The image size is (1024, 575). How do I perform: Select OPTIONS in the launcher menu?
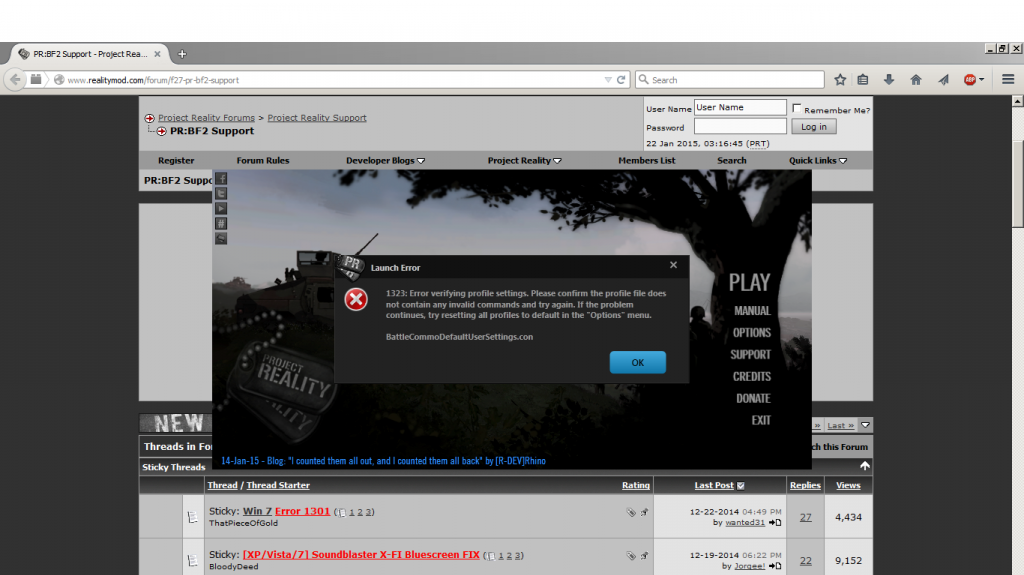(751, 332)
